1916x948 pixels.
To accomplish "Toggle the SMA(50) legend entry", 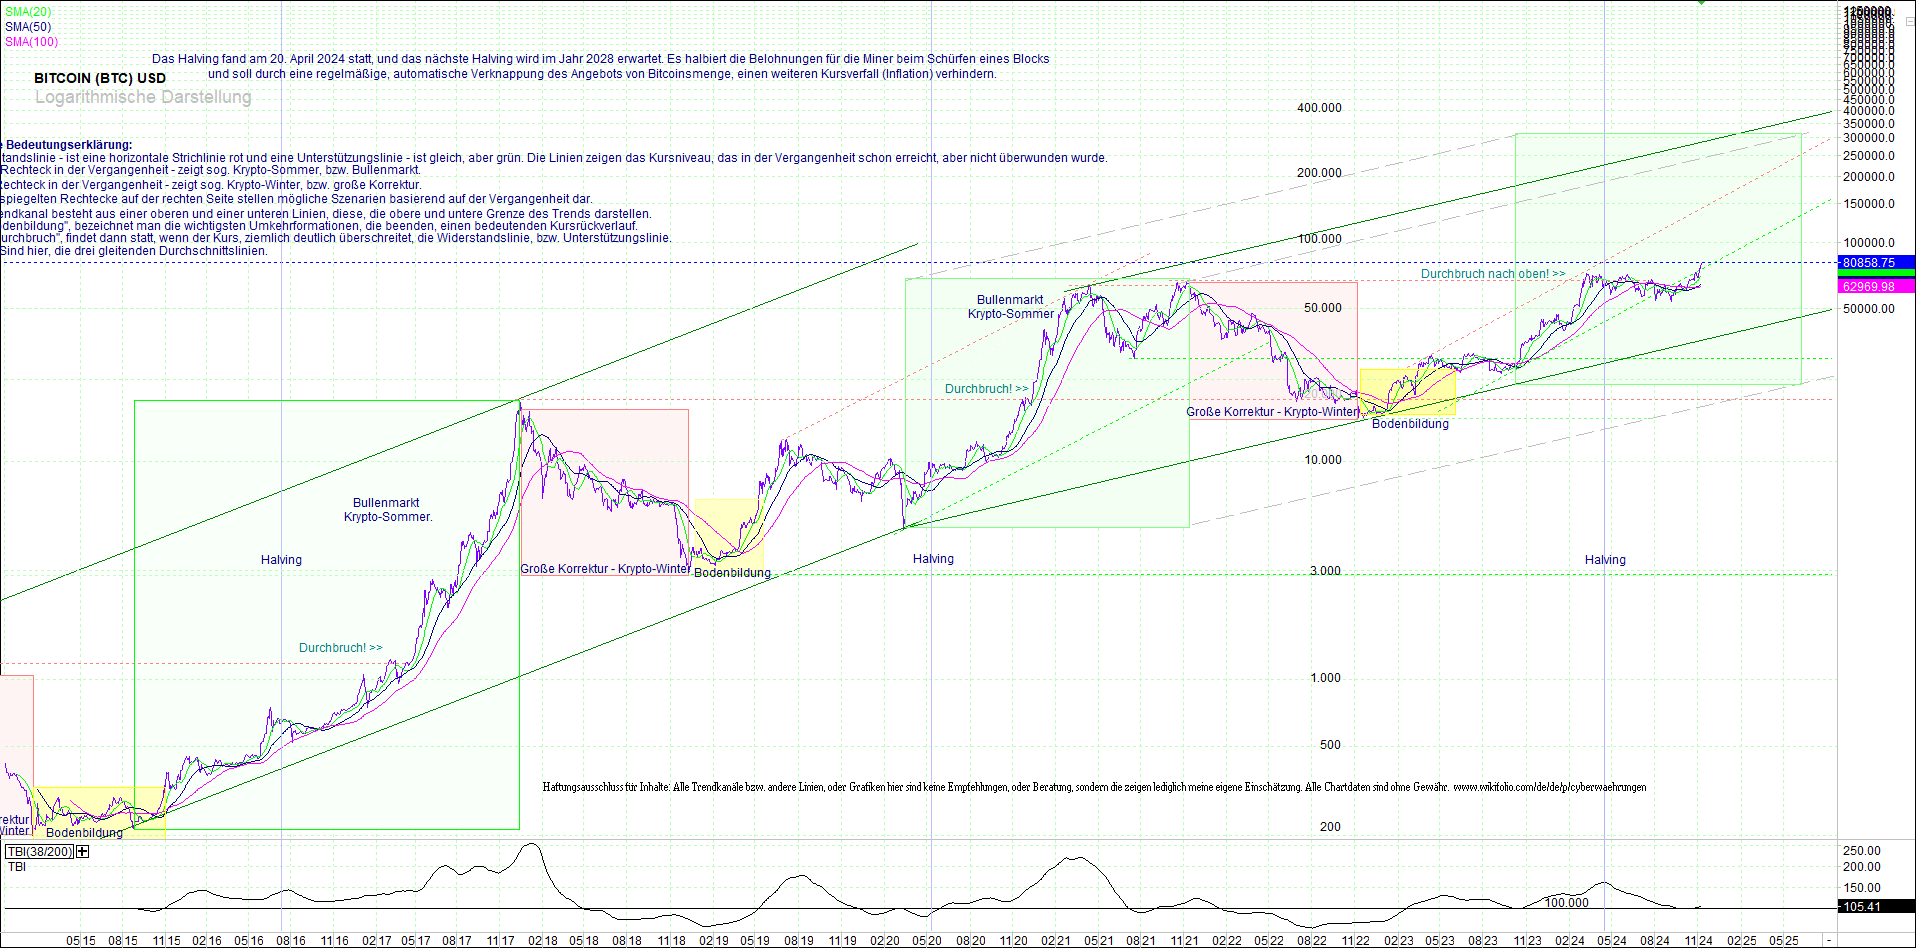I will pos(26,25).
